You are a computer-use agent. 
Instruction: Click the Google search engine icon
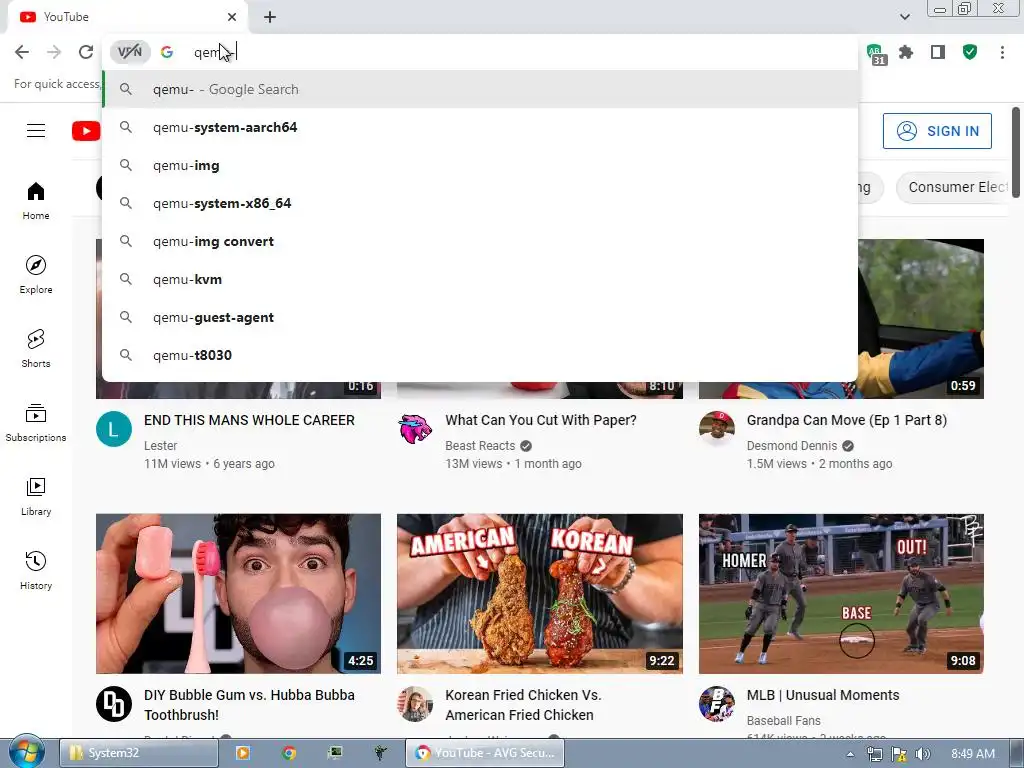167,52
